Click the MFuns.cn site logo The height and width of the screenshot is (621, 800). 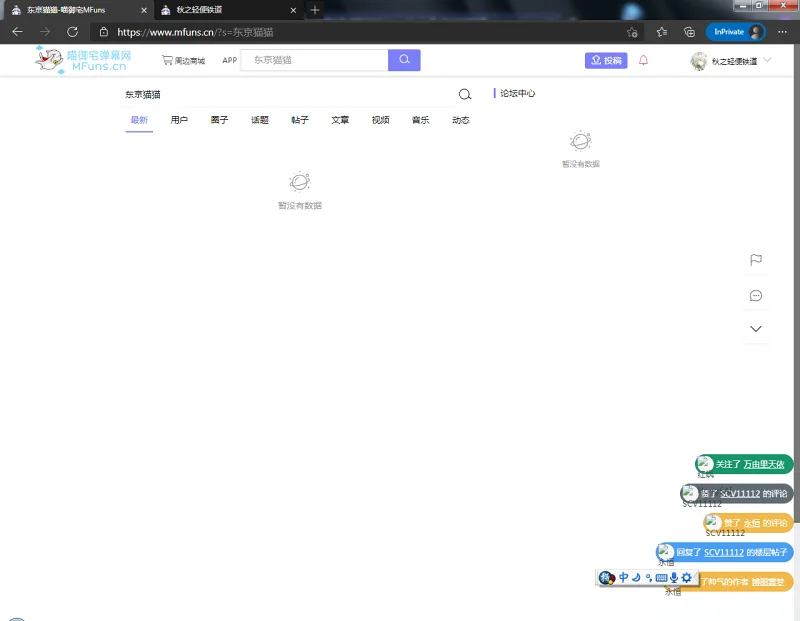(83, 60)
